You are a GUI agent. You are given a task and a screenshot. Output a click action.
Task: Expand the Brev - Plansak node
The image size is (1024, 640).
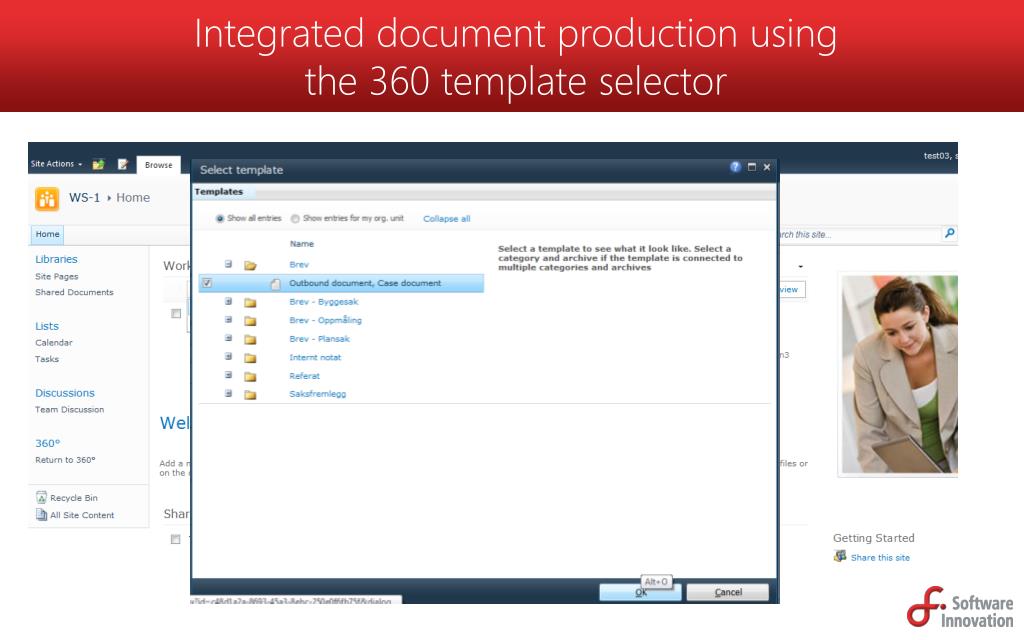[229, 338]
